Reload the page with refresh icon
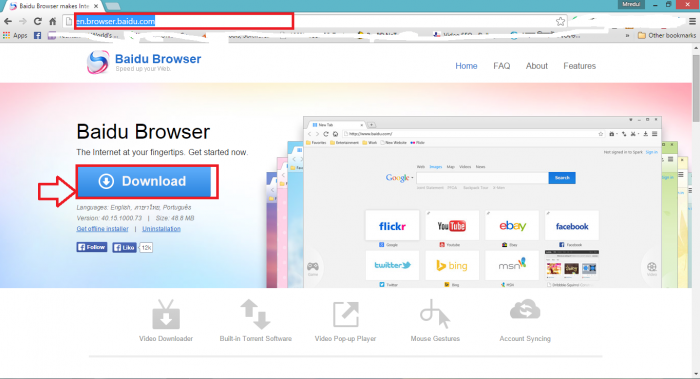Image resolution: width=700 pixels, height=379 pixels. 38,21
